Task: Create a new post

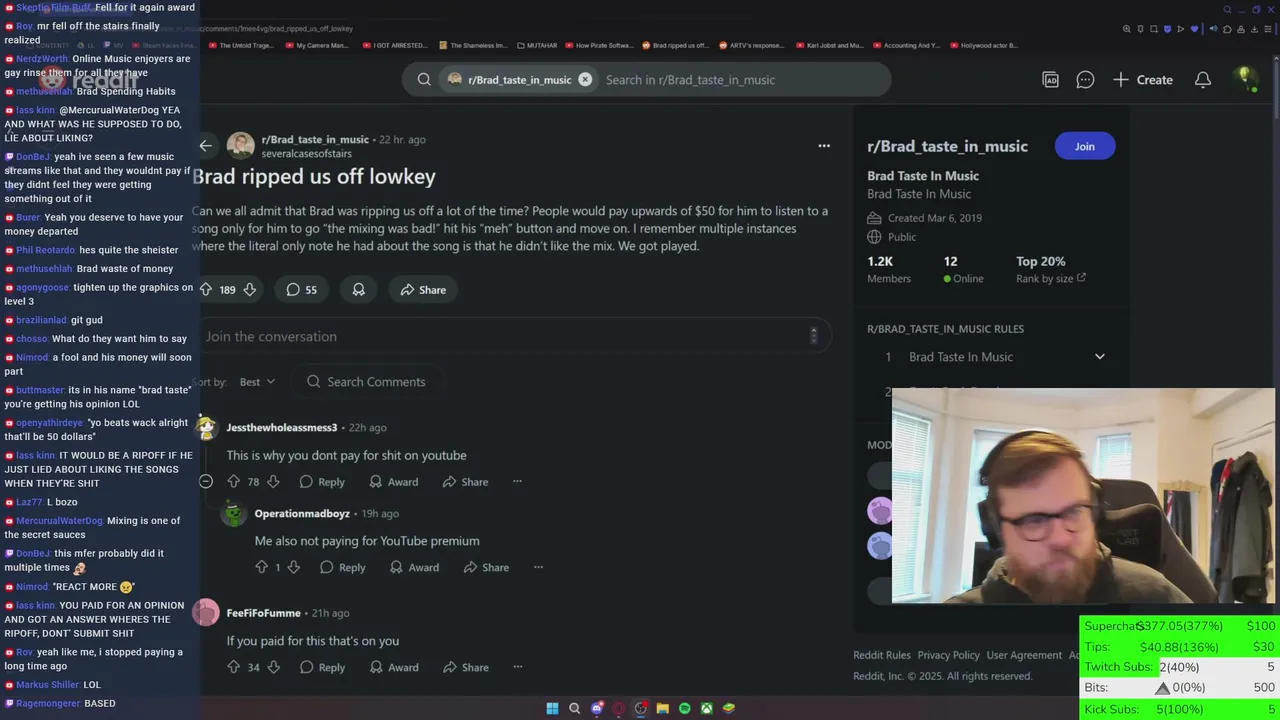Action: click(x=1143, y=80)
